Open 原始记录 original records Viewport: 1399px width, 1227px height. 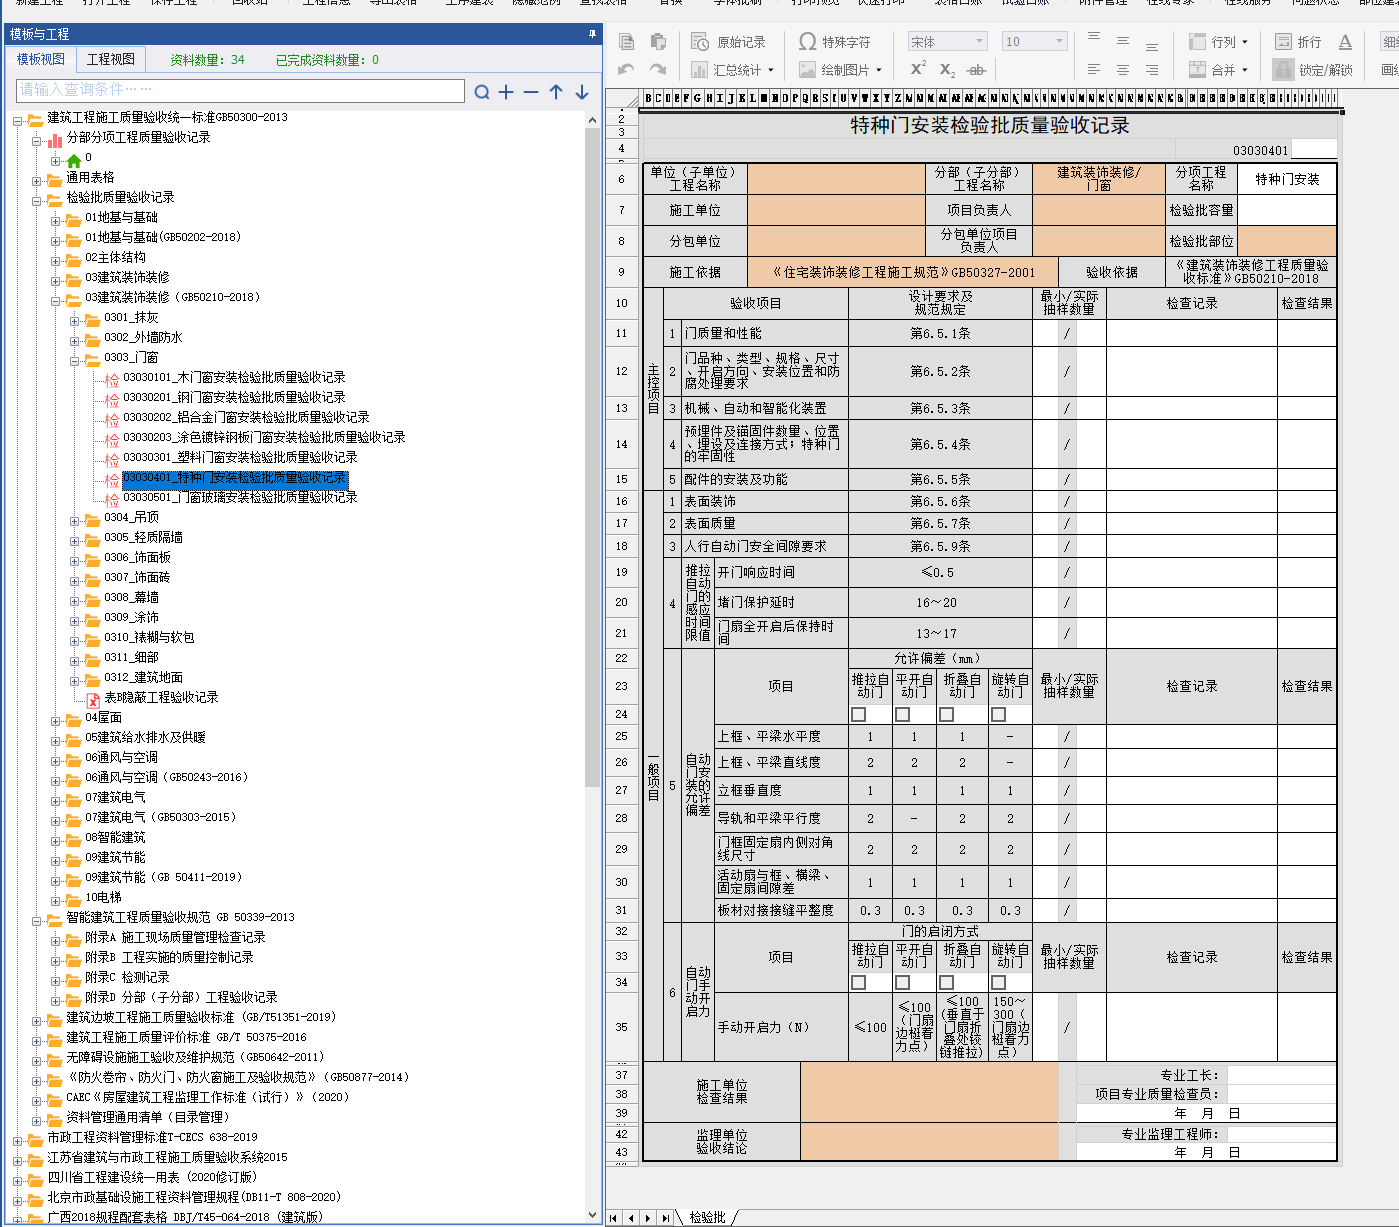(728, 42)
